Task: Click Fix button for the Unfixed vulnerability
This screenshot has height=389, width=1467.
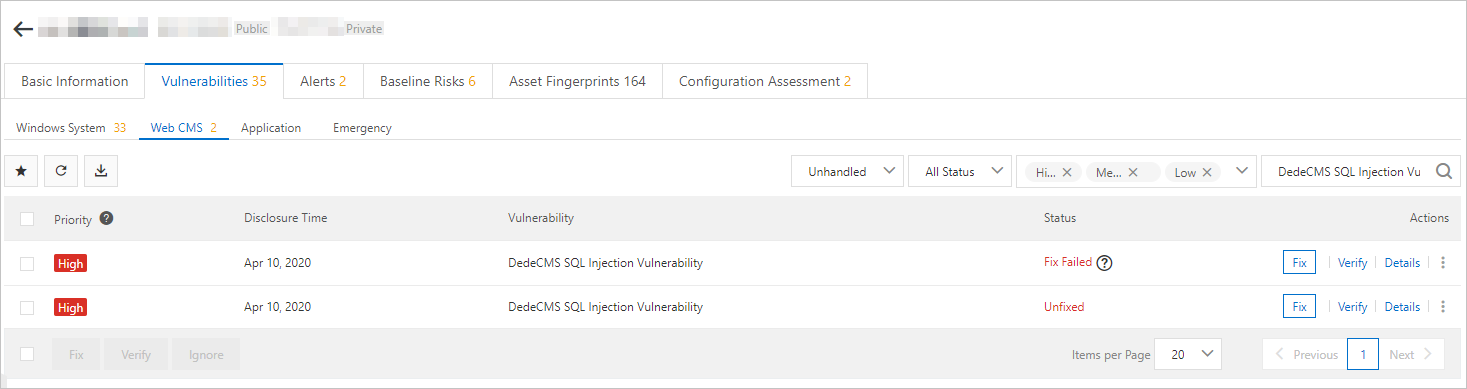Action: coord(1299,307)
